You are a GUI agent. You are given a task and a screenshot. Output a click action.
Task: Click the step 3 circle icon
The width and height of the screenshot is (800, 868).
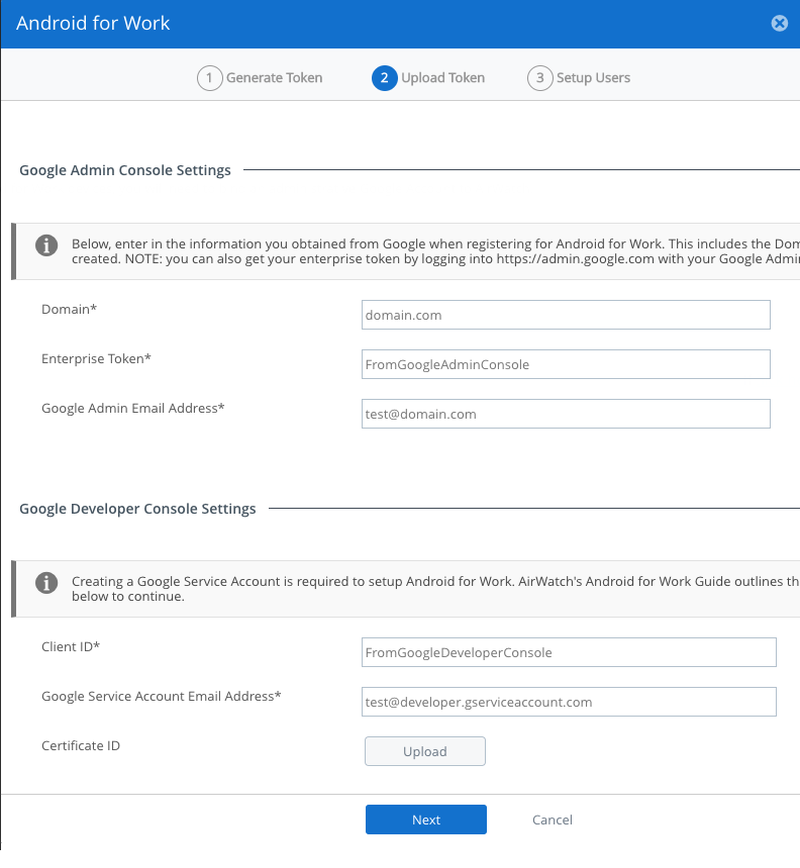coord(540,78)
